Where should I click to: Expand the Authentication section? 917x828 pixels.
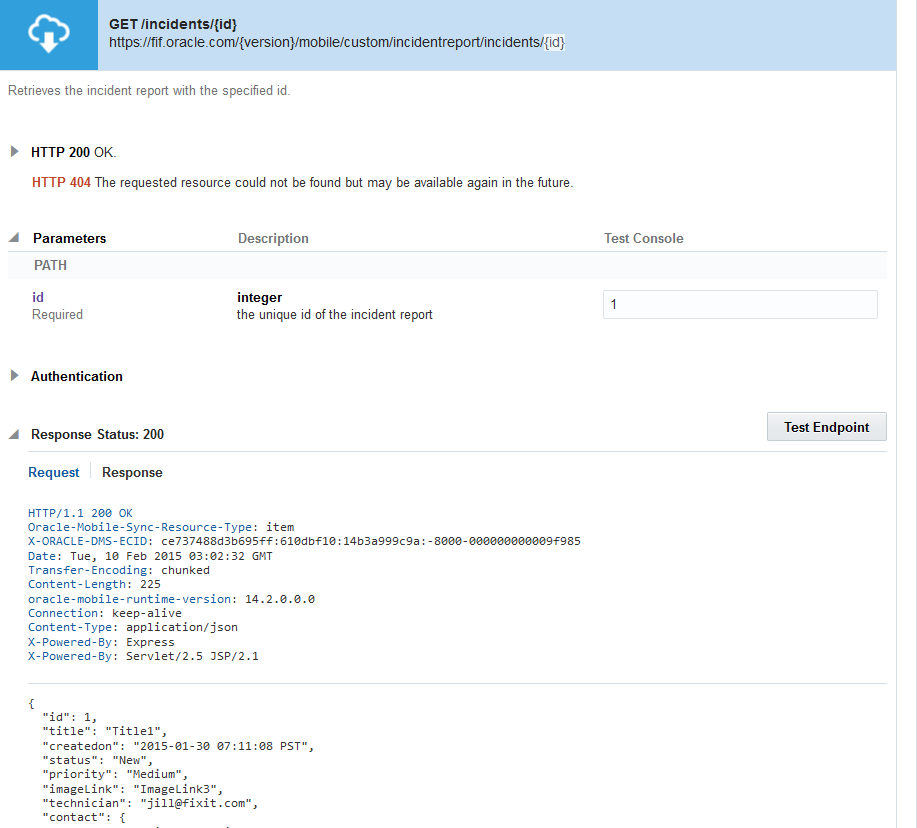tap(14, 376)
